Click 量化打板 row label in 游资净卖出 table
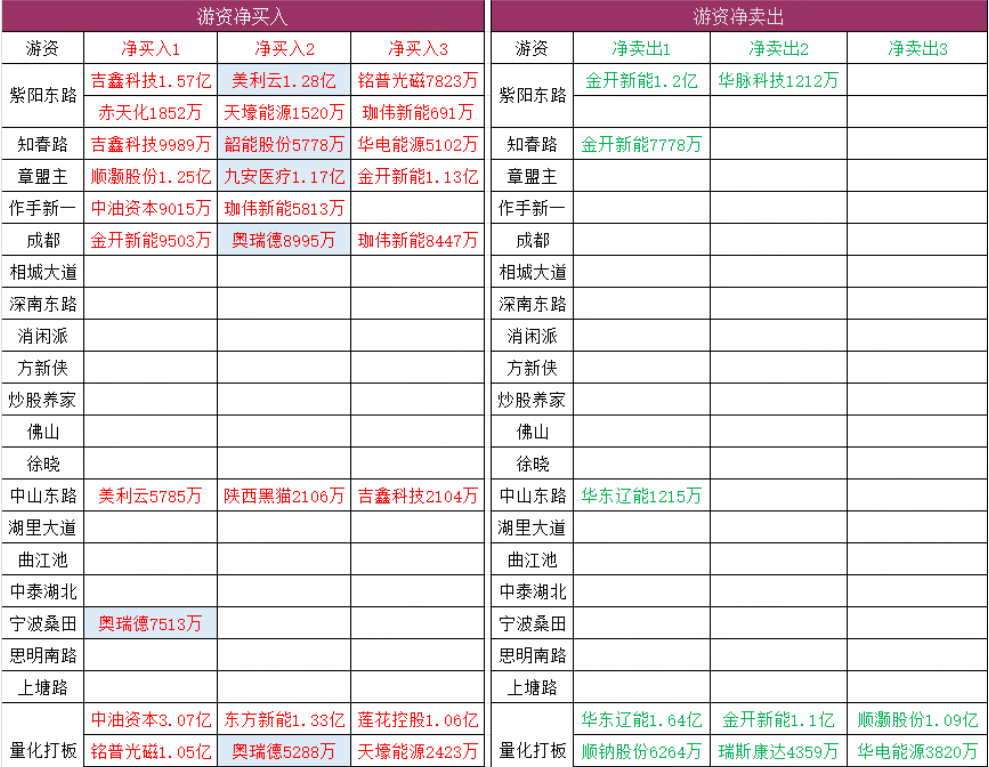 coord(532,750)
